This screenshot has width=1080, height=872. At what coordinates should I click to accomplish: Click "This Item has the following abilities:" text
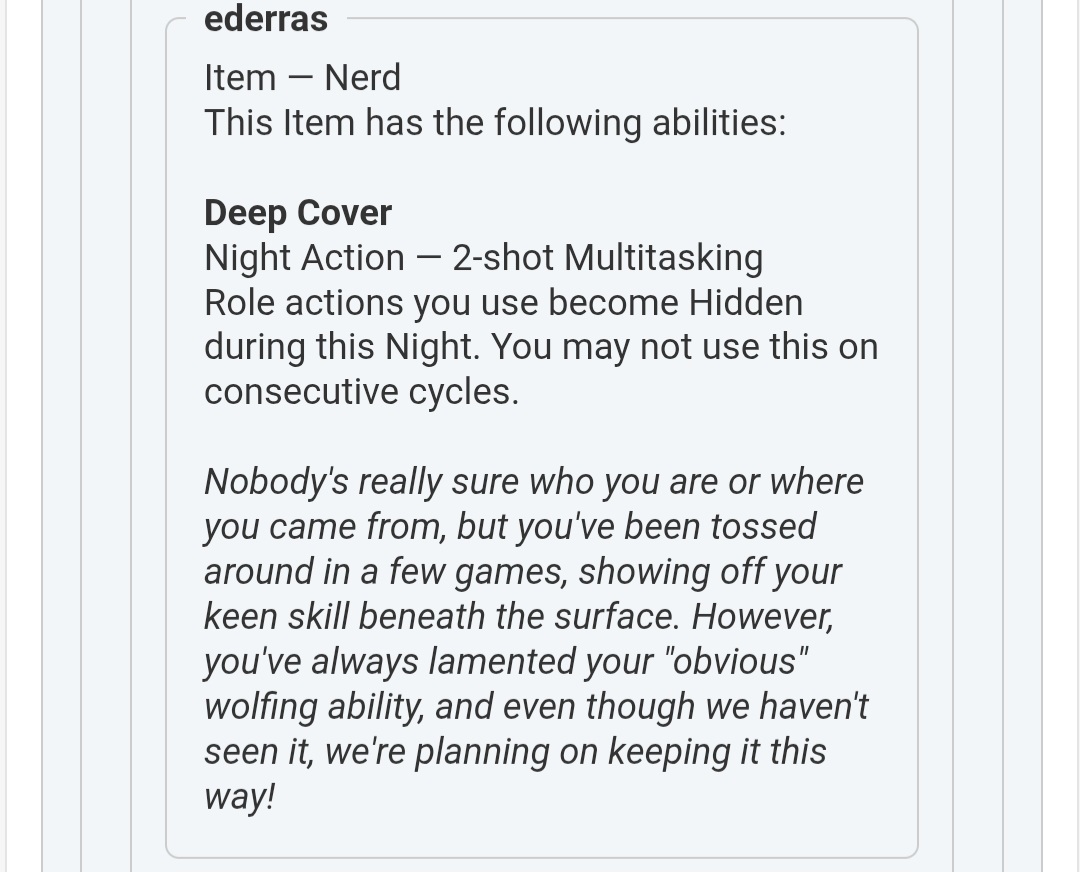(495, 123)
